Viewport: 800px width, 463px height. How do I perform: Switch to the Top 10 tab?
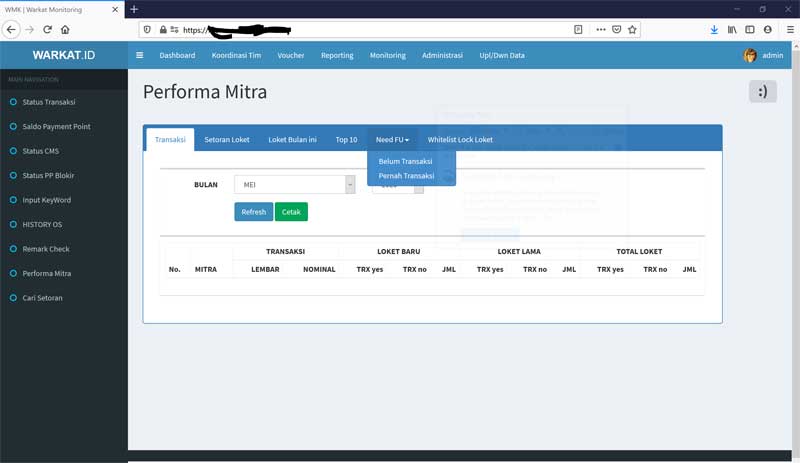[x=346, y=139]
